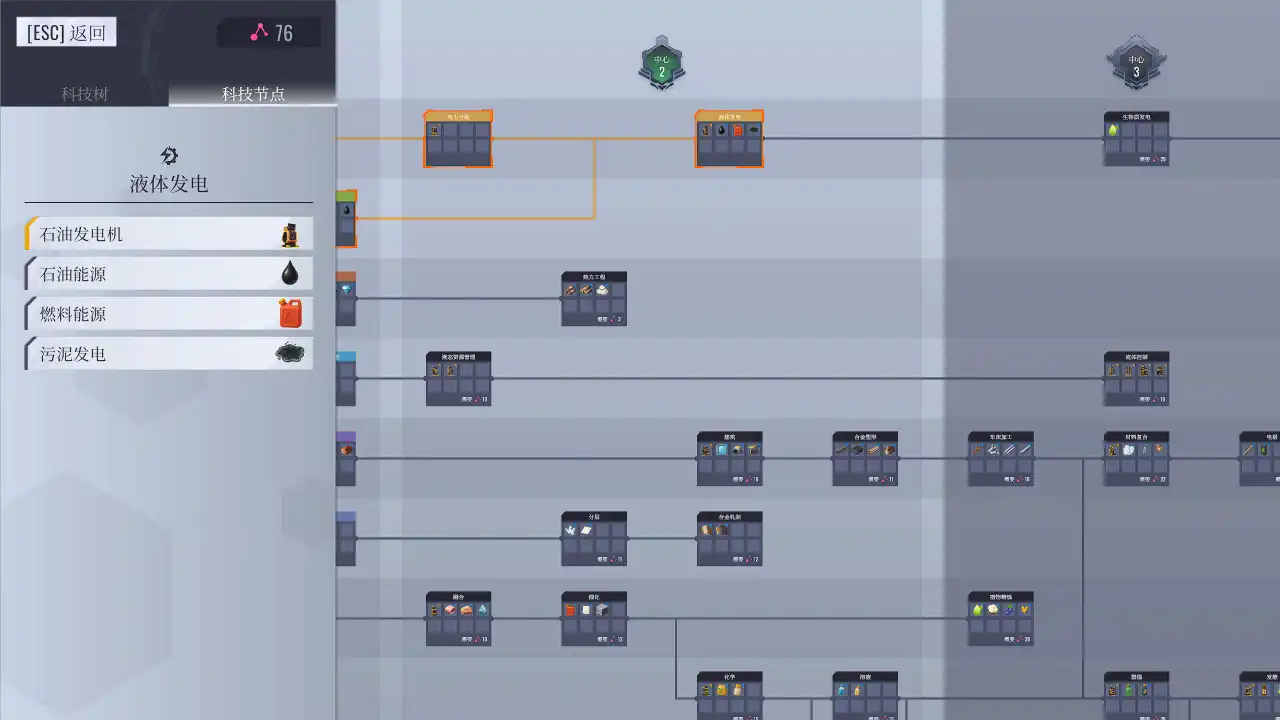Click the 材料复合 node title
Image resolution: width=1280 pixels, height=720 pixels.
(x=1136, y=436)
